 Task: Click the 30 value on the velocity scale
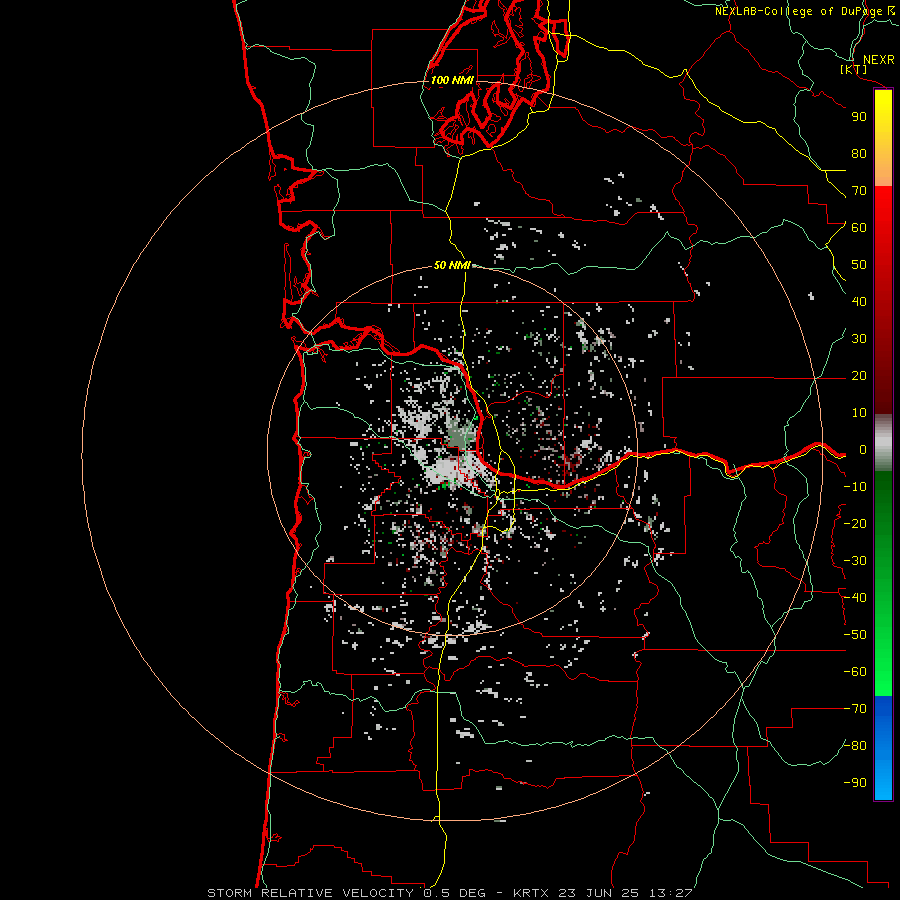click(859, 339)
